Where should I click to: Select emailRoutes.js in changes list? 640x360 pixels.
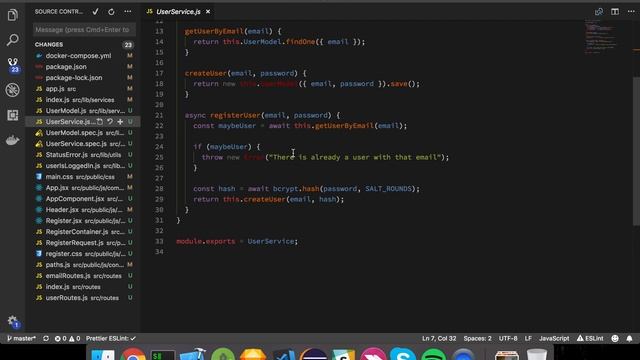pyautogui.click(x=83, y=276)
